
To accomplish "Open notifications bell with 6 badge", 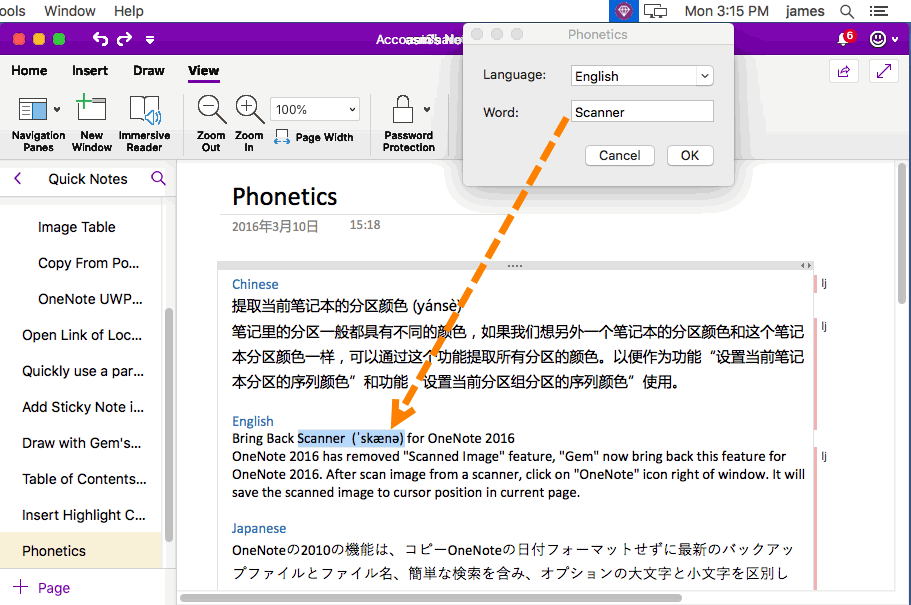I will click(845, 39).
